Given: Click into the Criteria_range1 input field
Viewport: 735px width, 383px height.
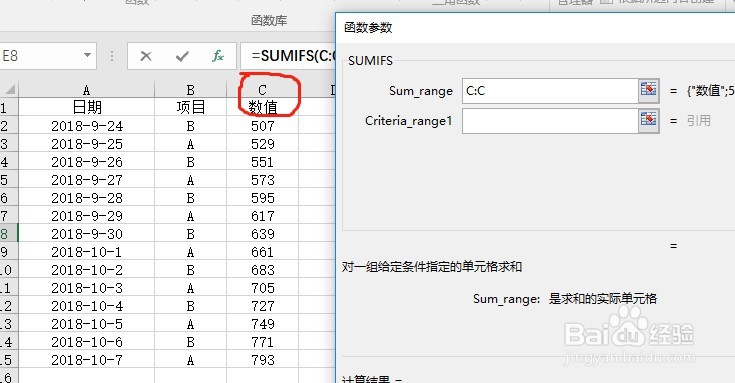Looking at the screenshot, I should pyautogui.click(x=550, y=121).
